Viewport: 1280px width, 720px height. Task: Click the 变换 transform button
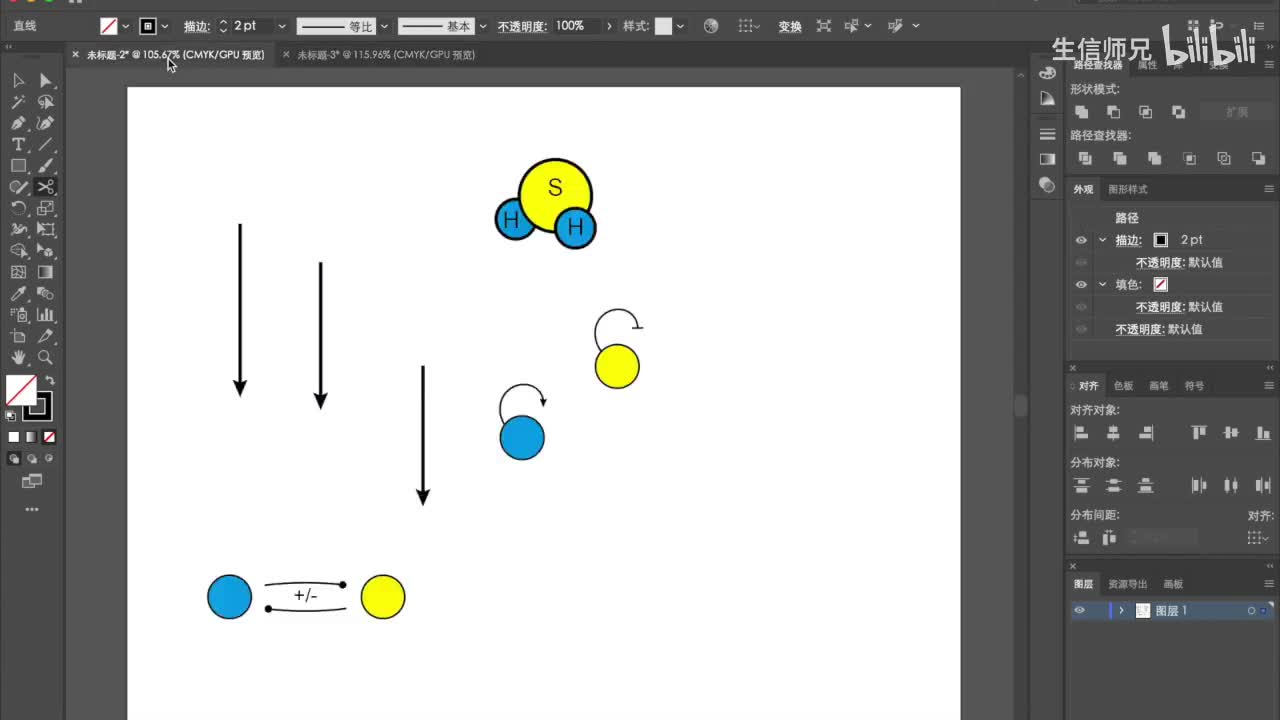pos(790,26)
